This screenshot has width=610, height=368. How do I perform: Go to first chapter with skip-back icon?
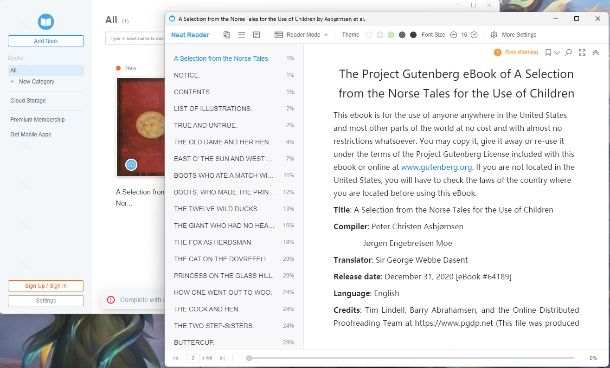tap(175, 358)
